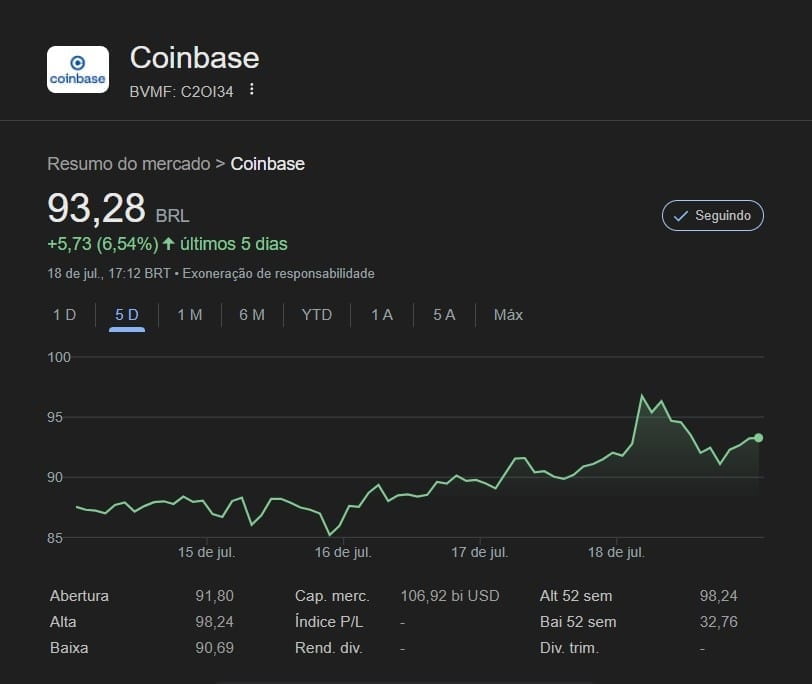Click the 15 de jul. axis label
The image size is (812, 684).
coord(207,552)
